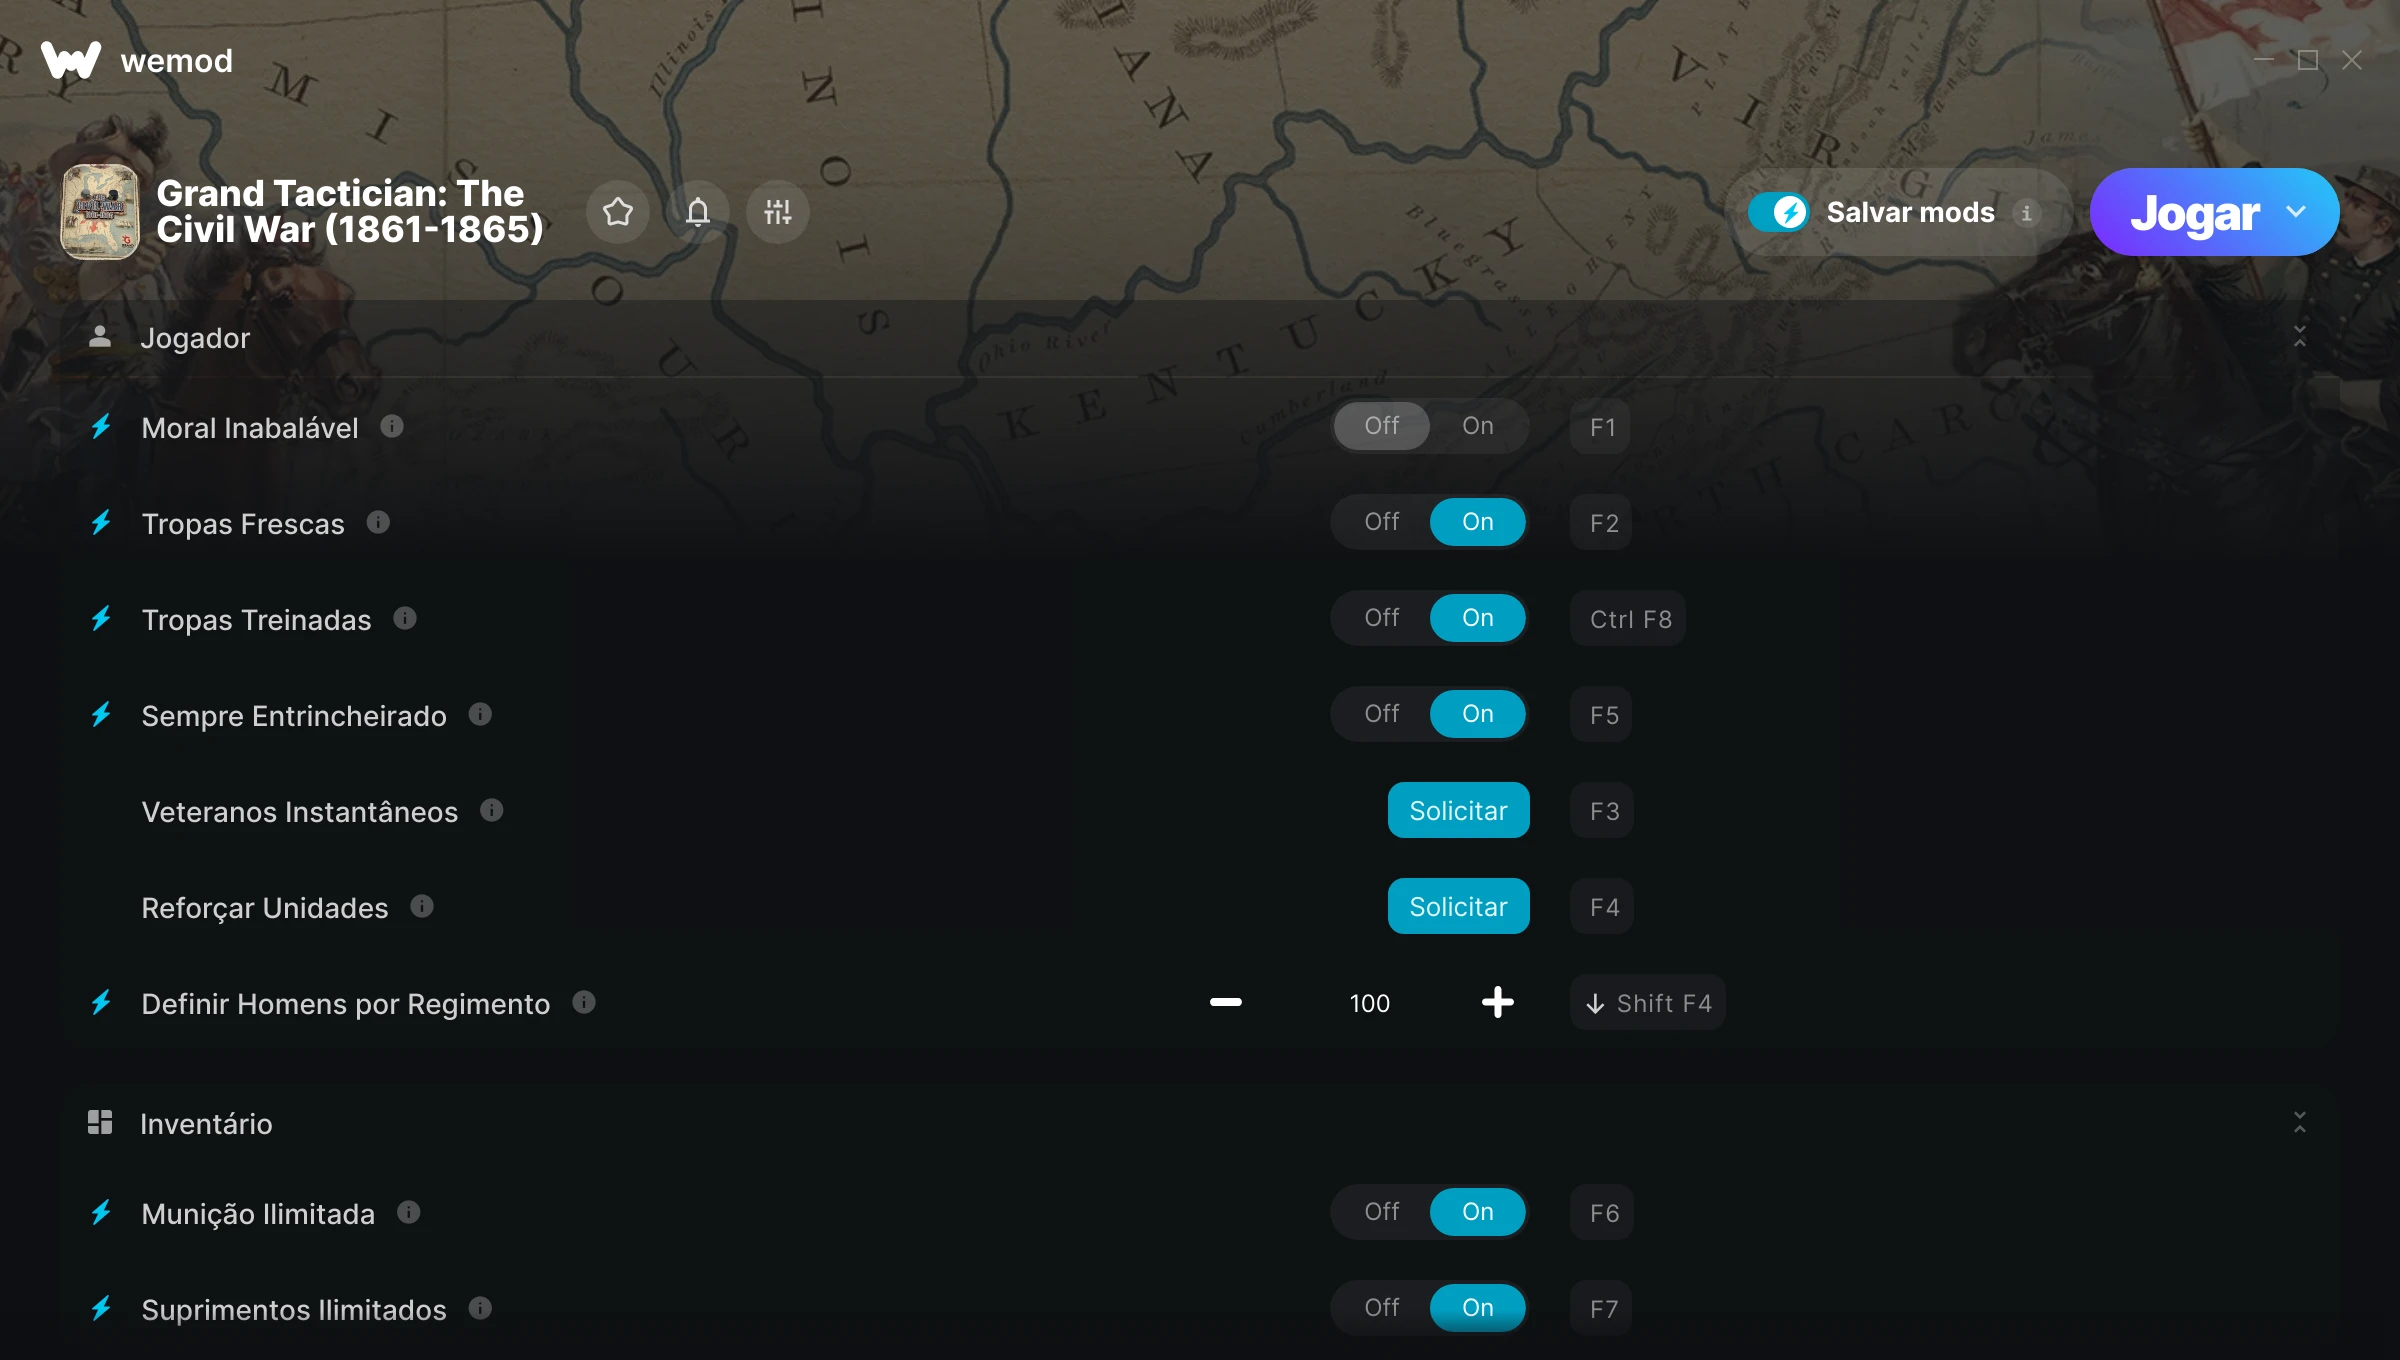This screenshot has width=2400, height=1360.
Task: Collapse the Jogador section
Action: (2300, 337)
